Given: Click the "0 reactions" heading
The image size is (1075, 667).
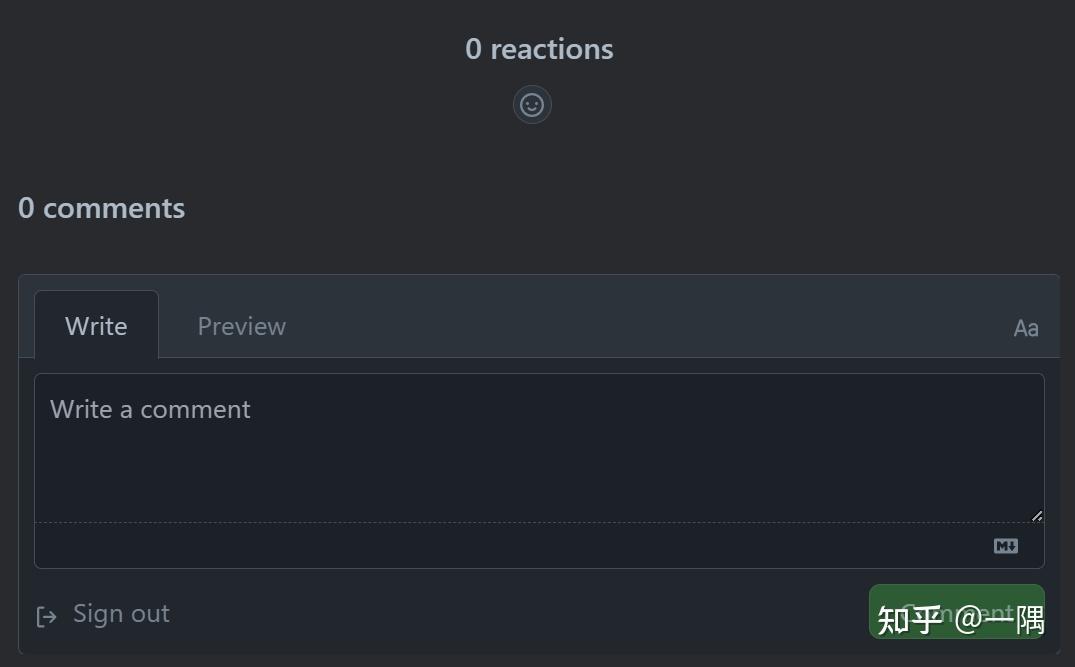Looking at the screenshot, I should (539, 49).
